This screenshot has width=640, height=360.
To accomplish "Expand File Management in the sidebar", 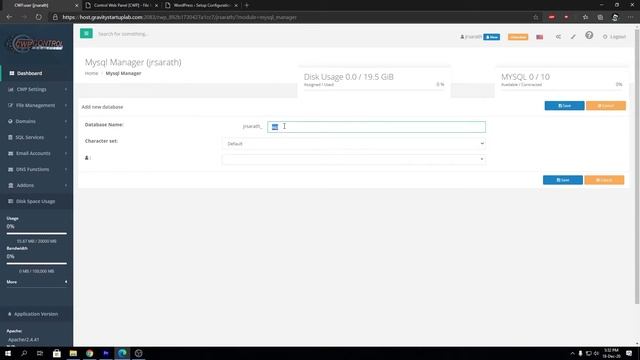I will (37, 105).
